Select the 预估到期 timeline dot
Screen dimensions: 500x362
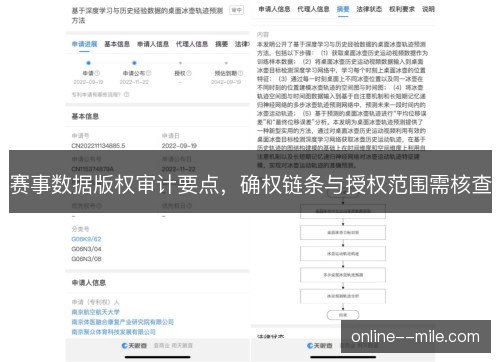coord(226,63)
